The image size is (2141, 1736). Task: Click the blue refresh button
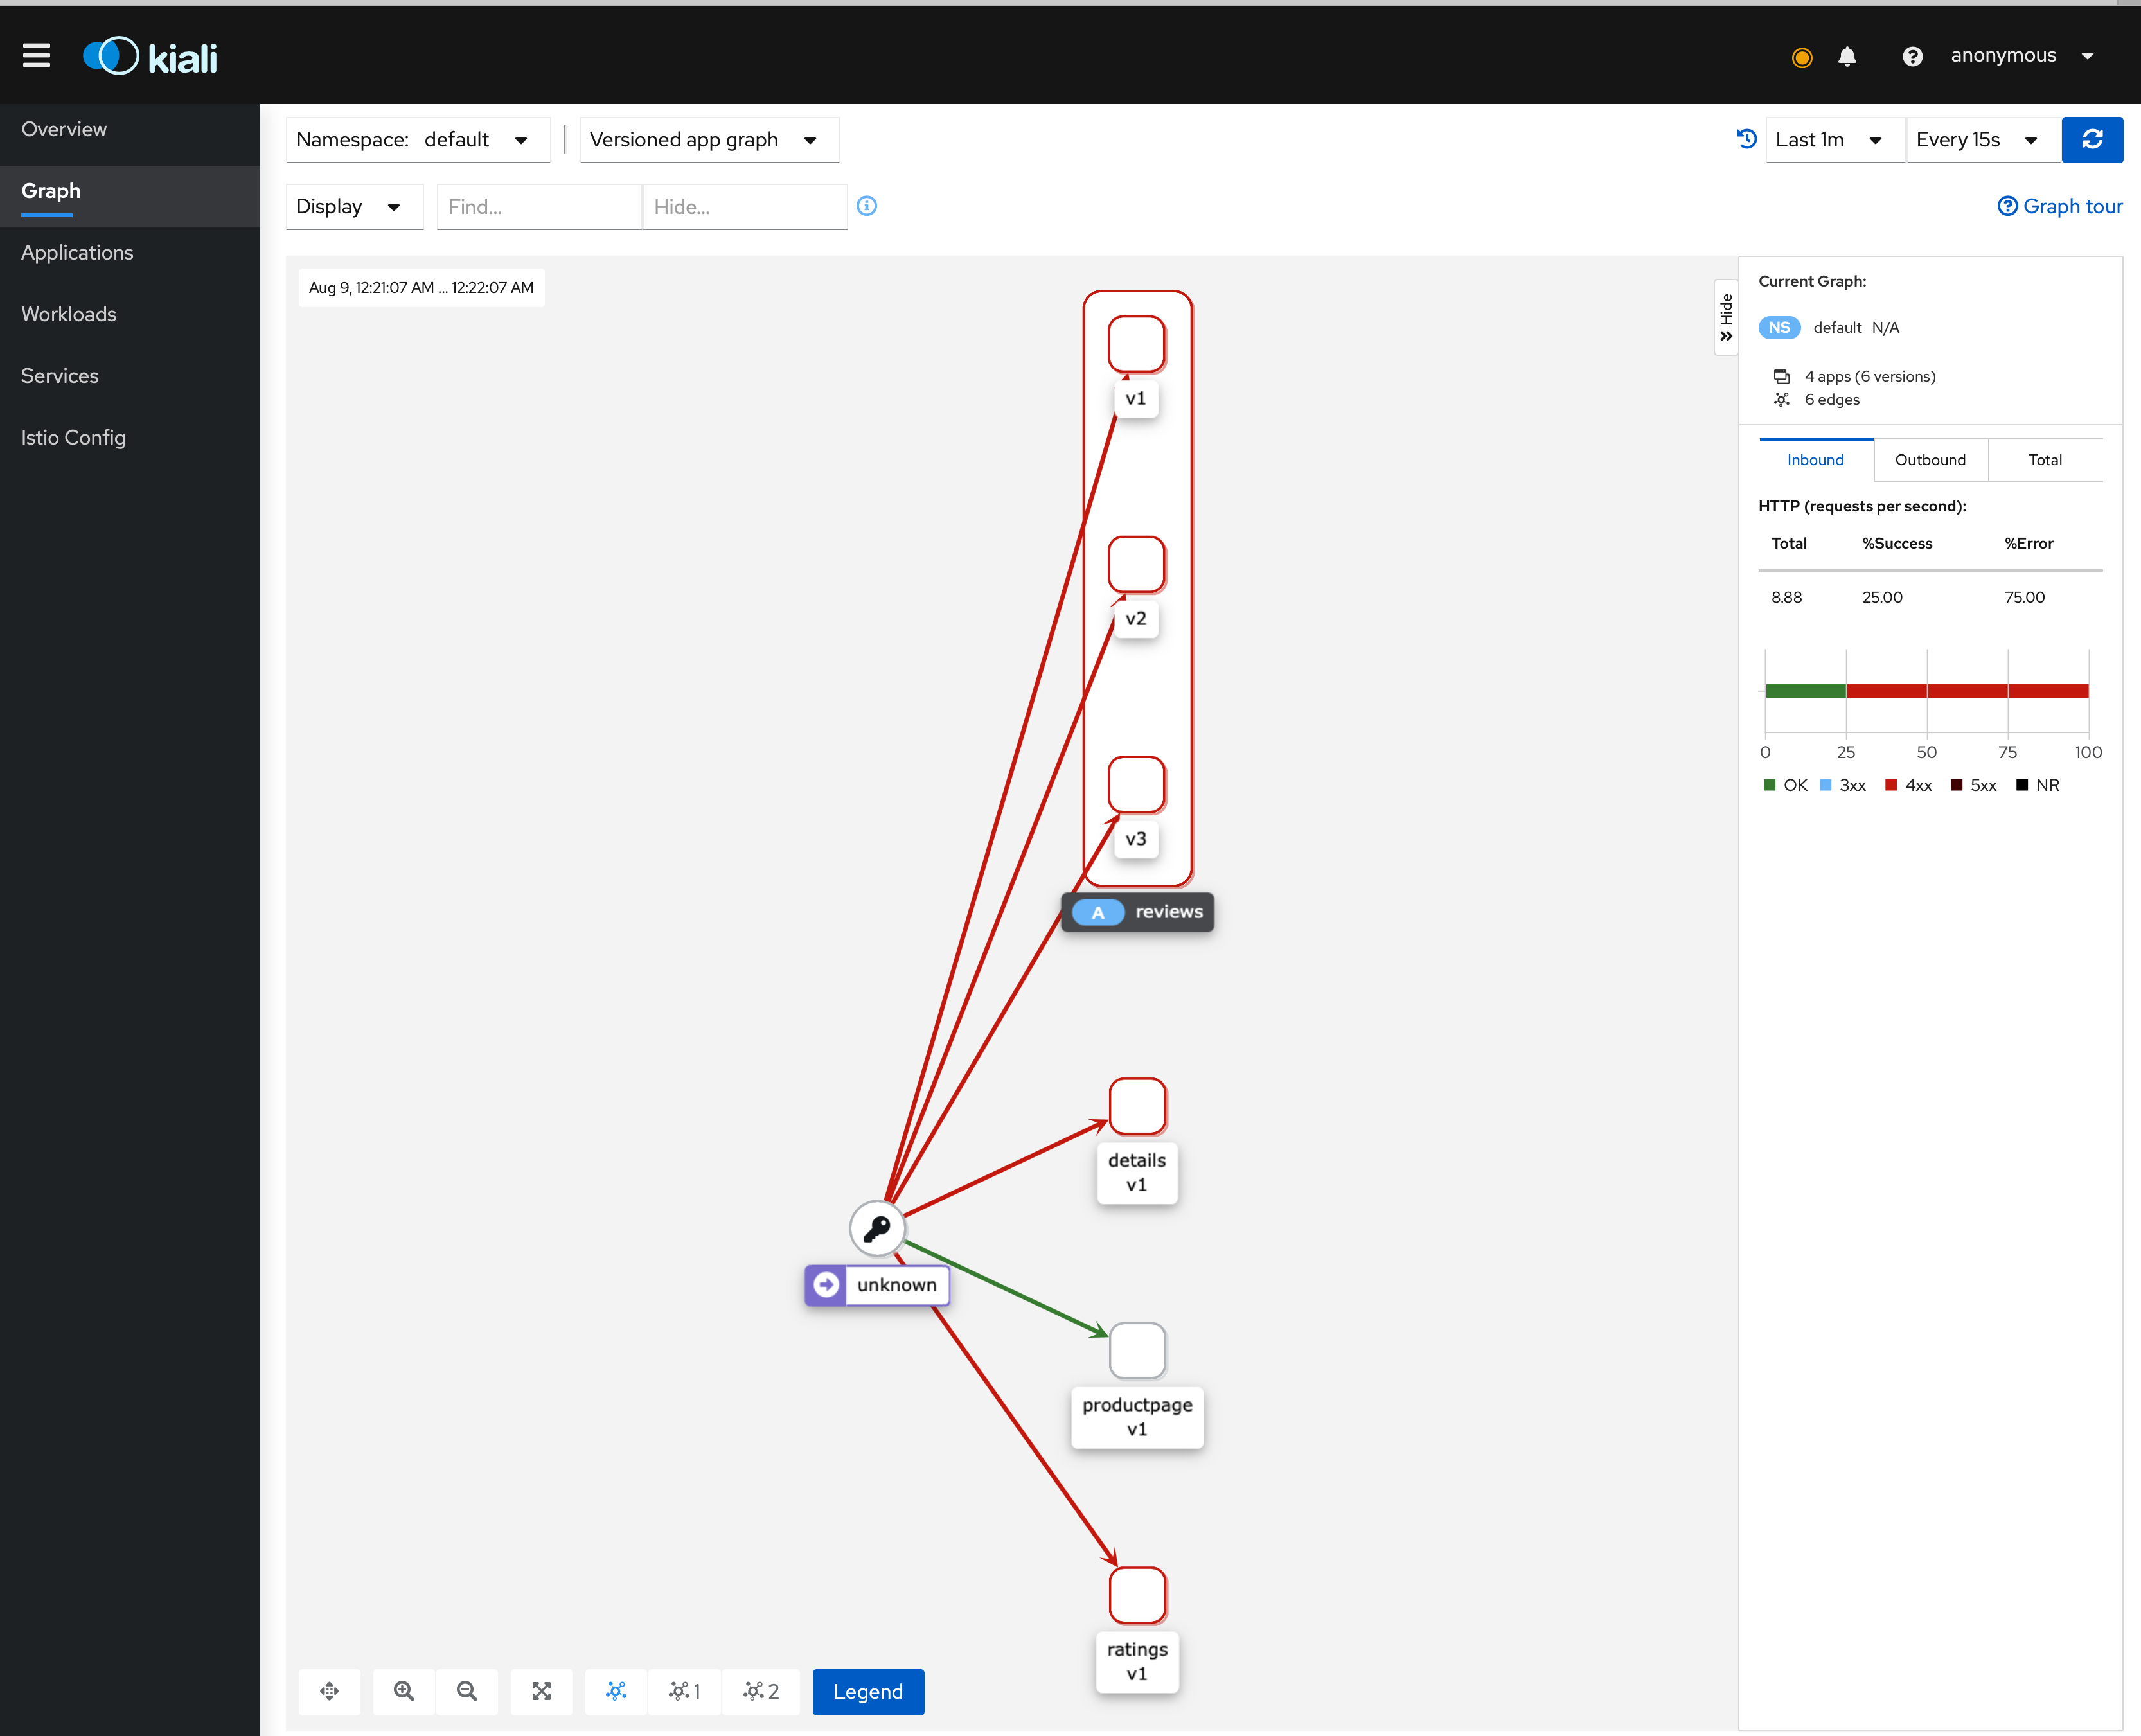coord(2092,140)
